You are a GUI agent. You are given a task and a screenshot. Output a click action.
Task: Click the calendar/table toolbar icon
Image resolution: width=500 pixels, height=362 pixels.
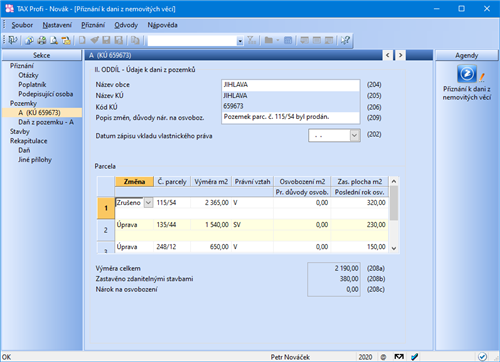(x=288, y=40)
